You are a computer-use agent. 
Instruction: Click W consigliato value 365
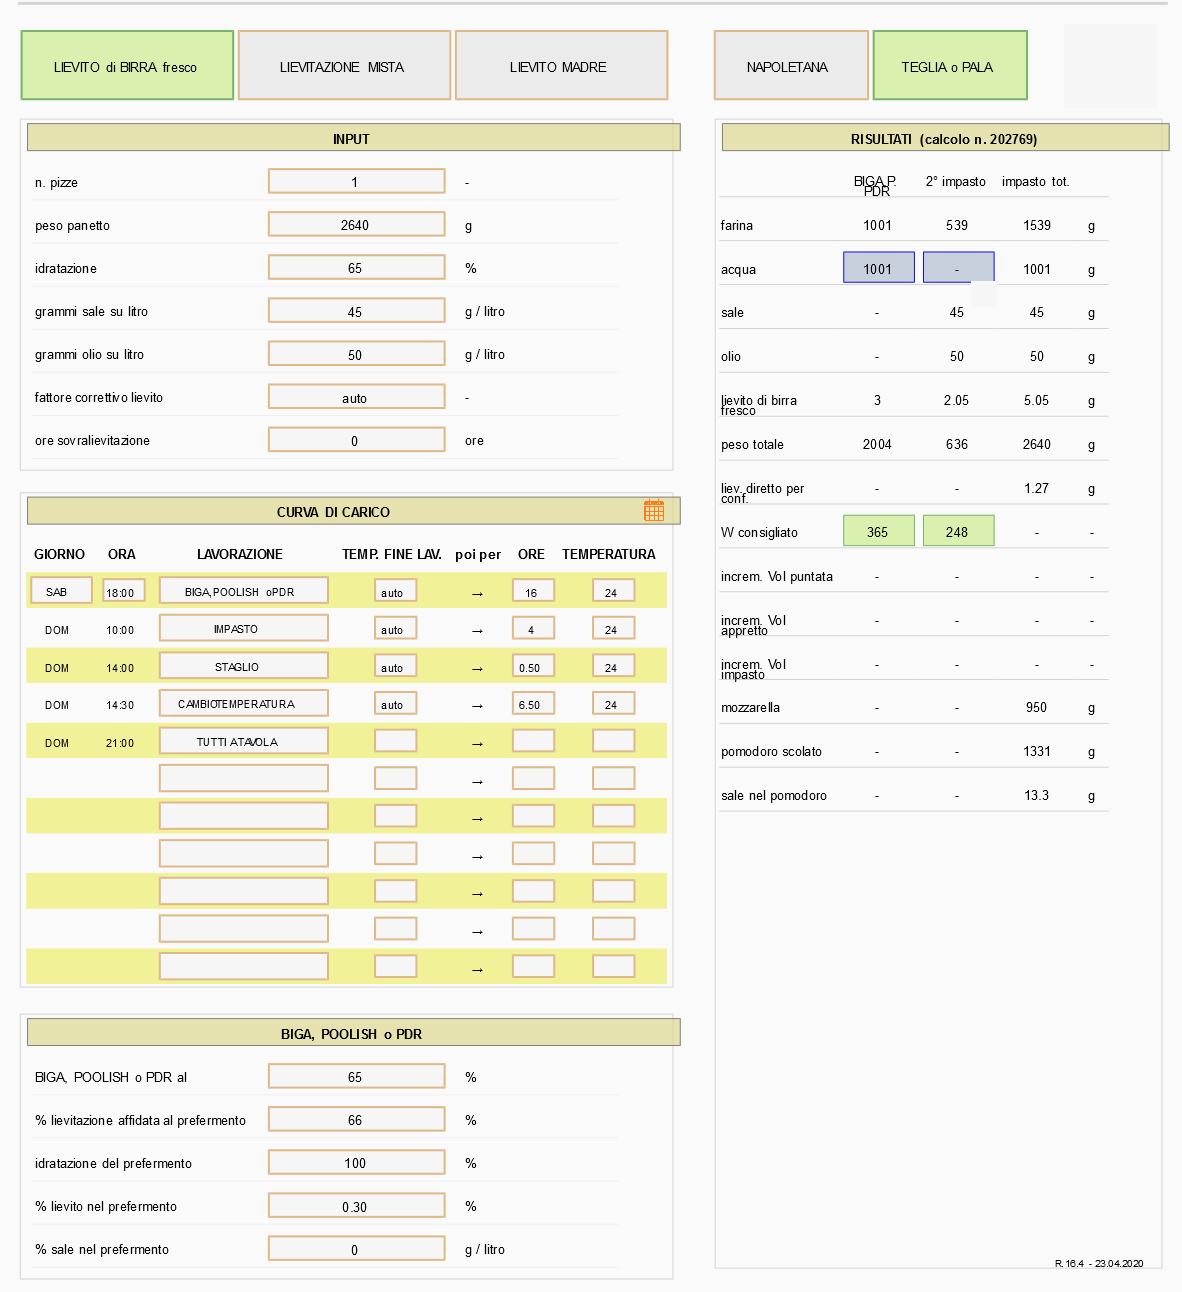point(878,531)
